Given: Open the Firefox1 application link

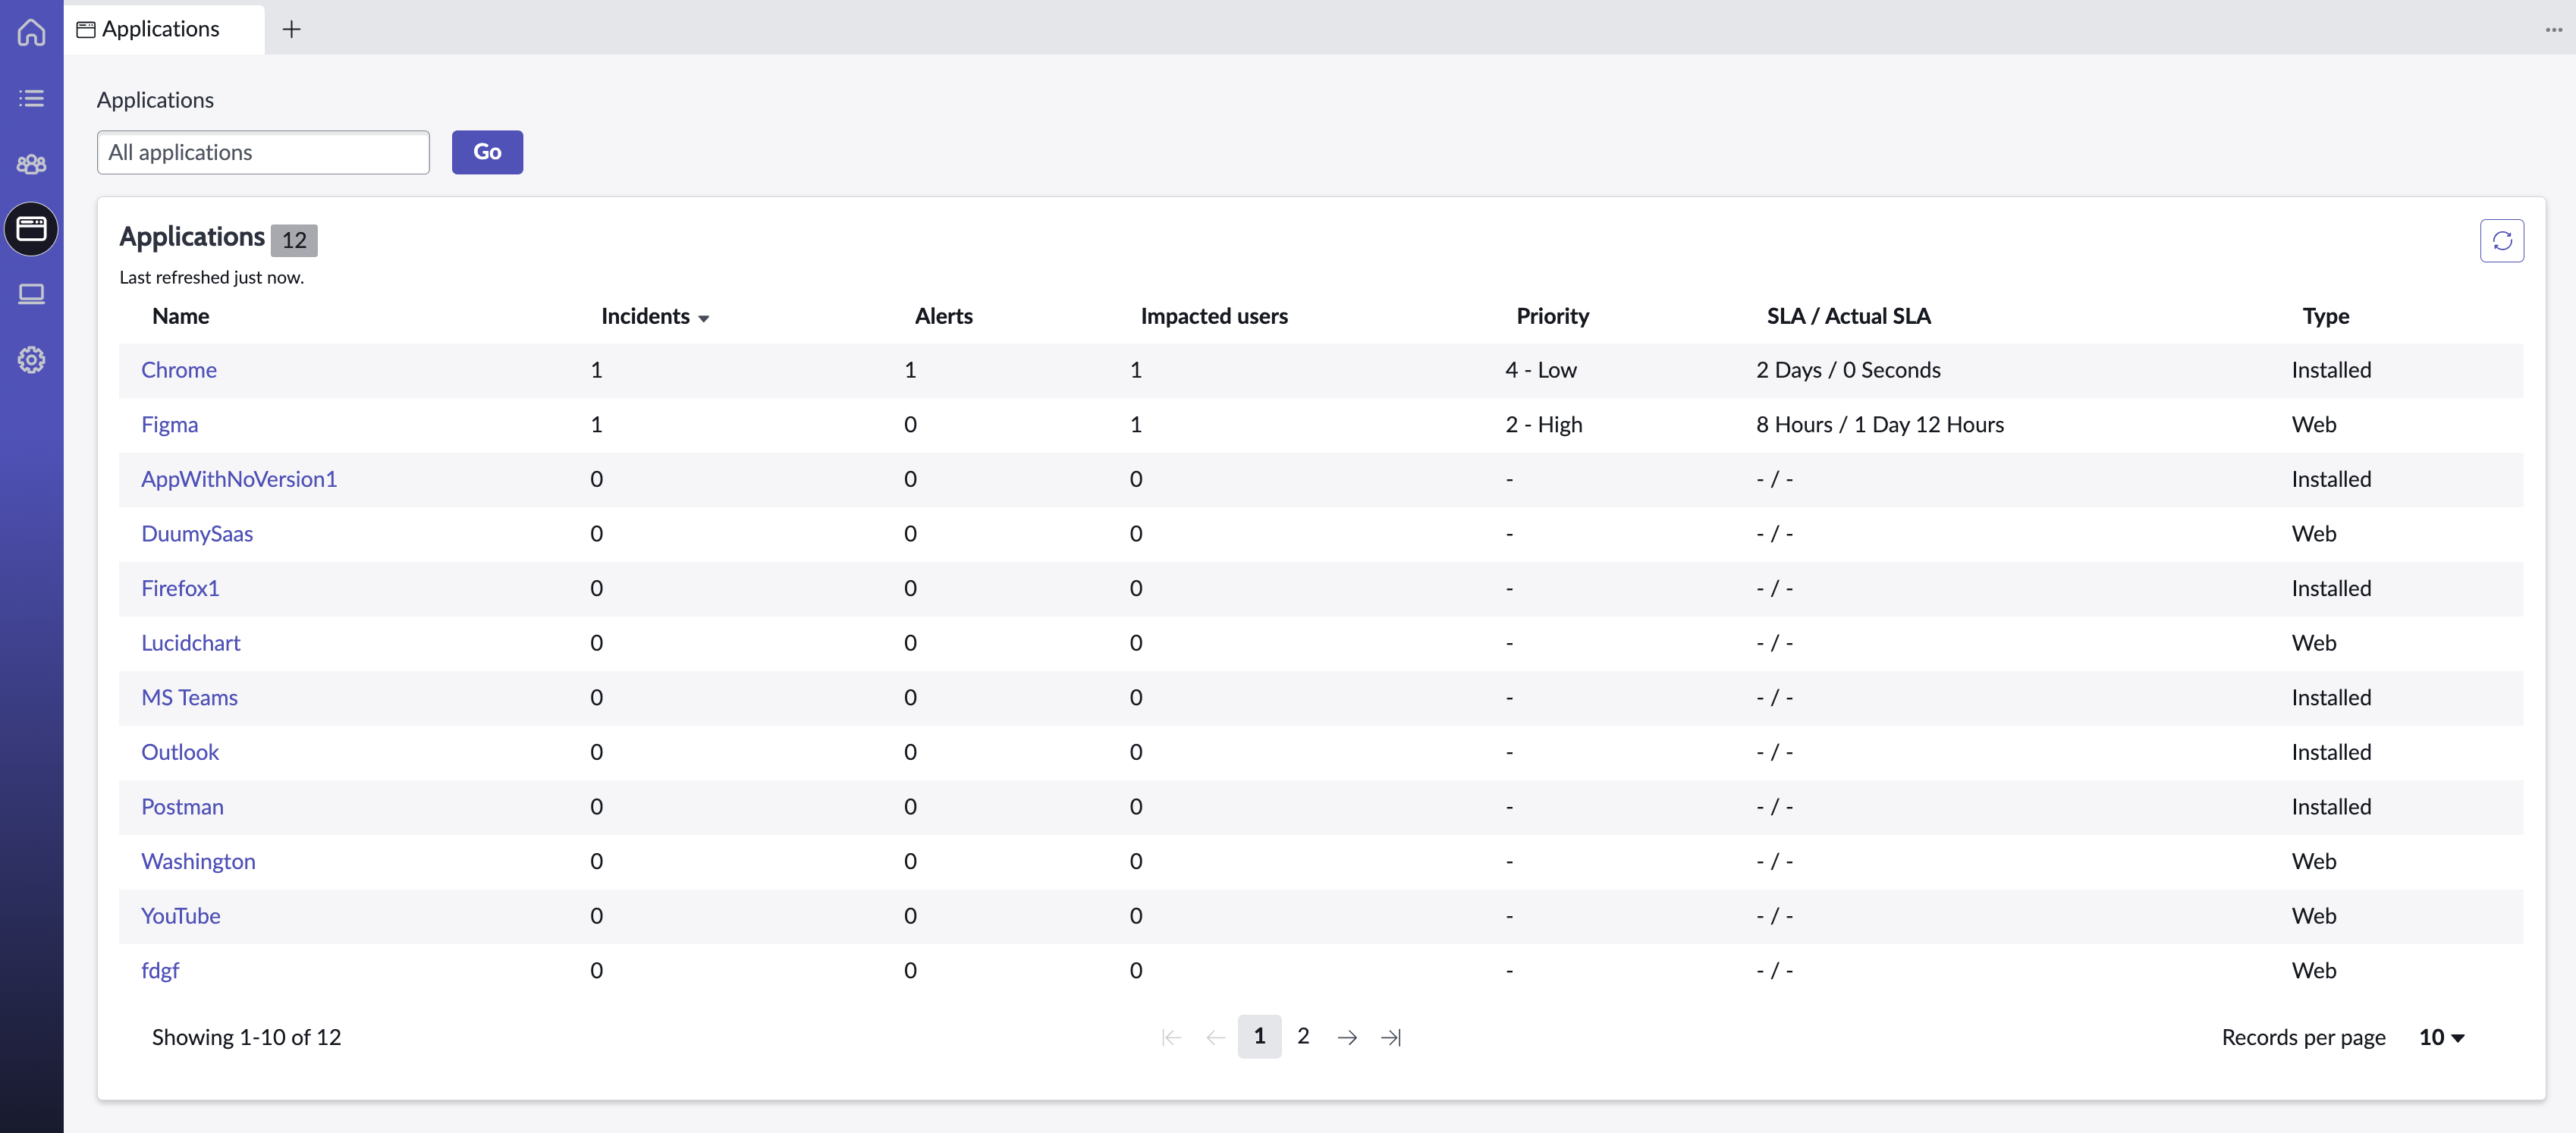Looking at the screenshot, I should 180,588.
